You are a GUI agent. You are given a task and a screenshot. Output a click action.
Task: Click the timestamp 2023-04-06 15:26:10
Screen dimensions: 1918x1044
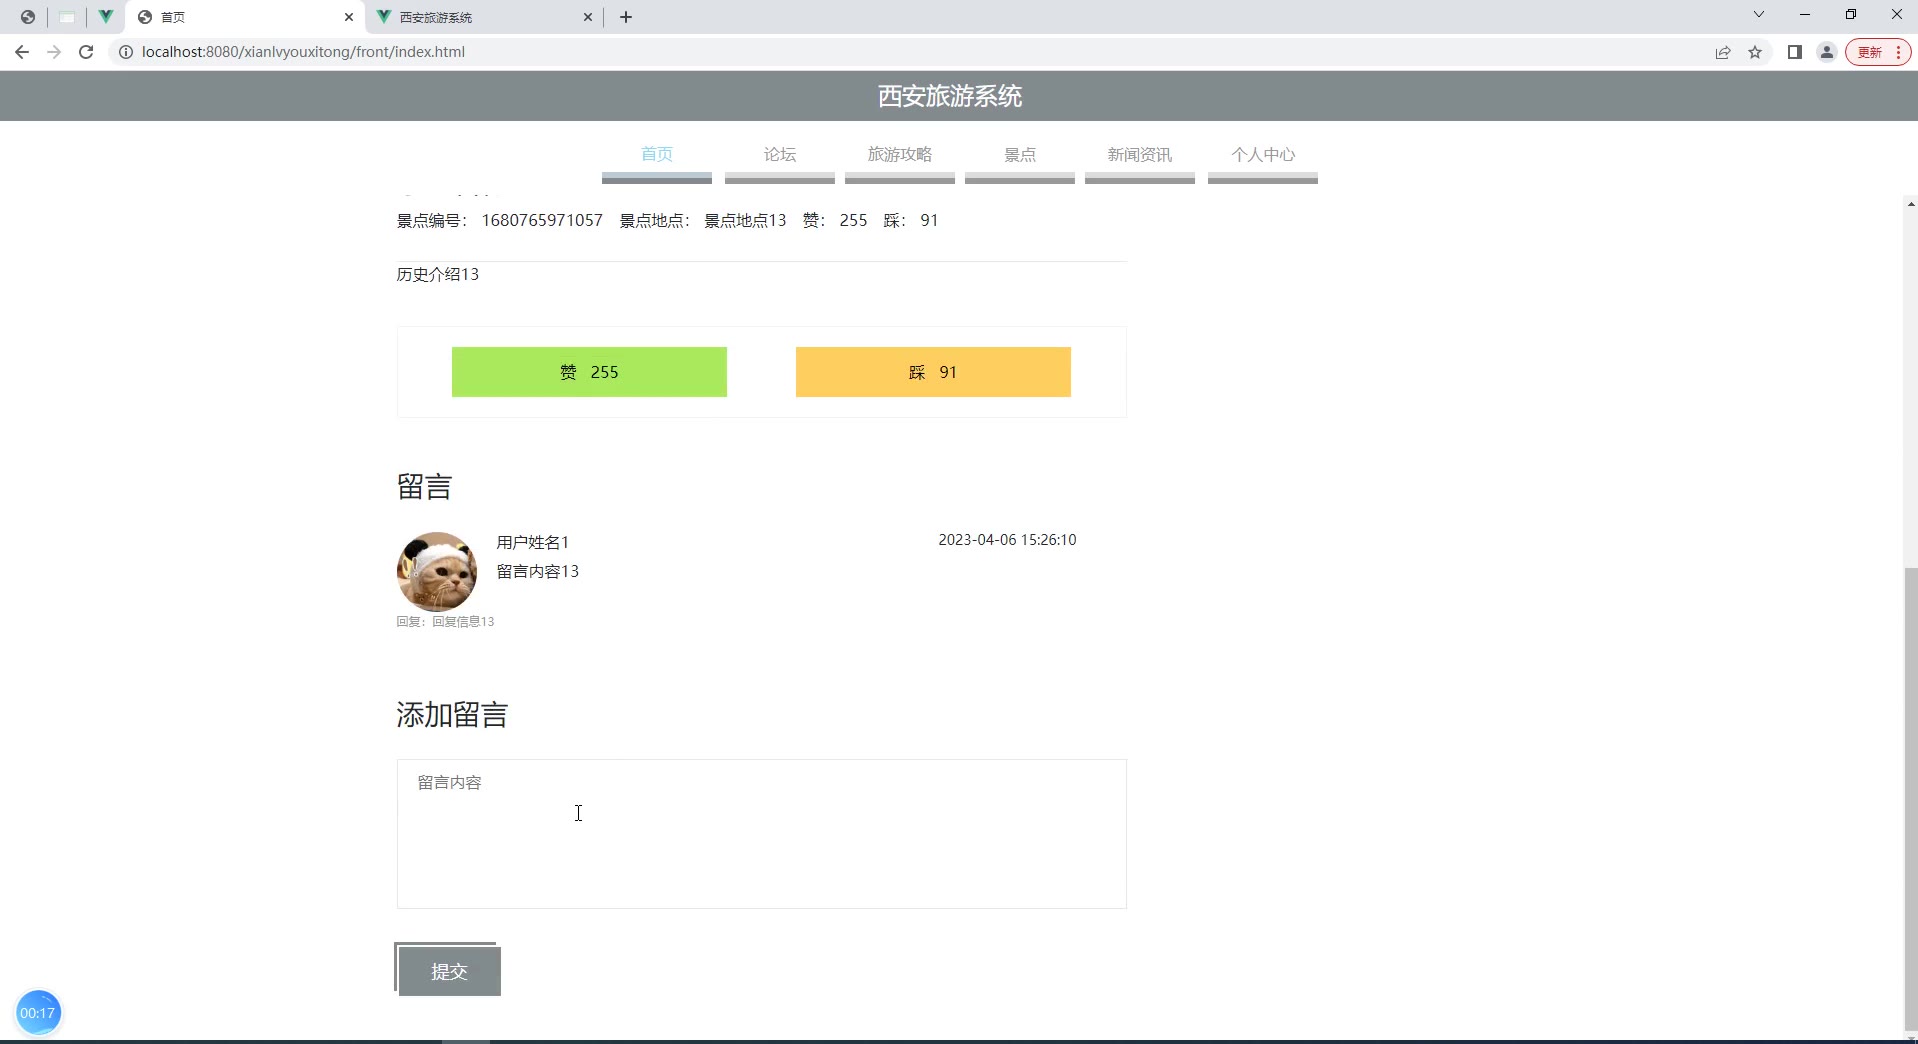click(1007, 540)
